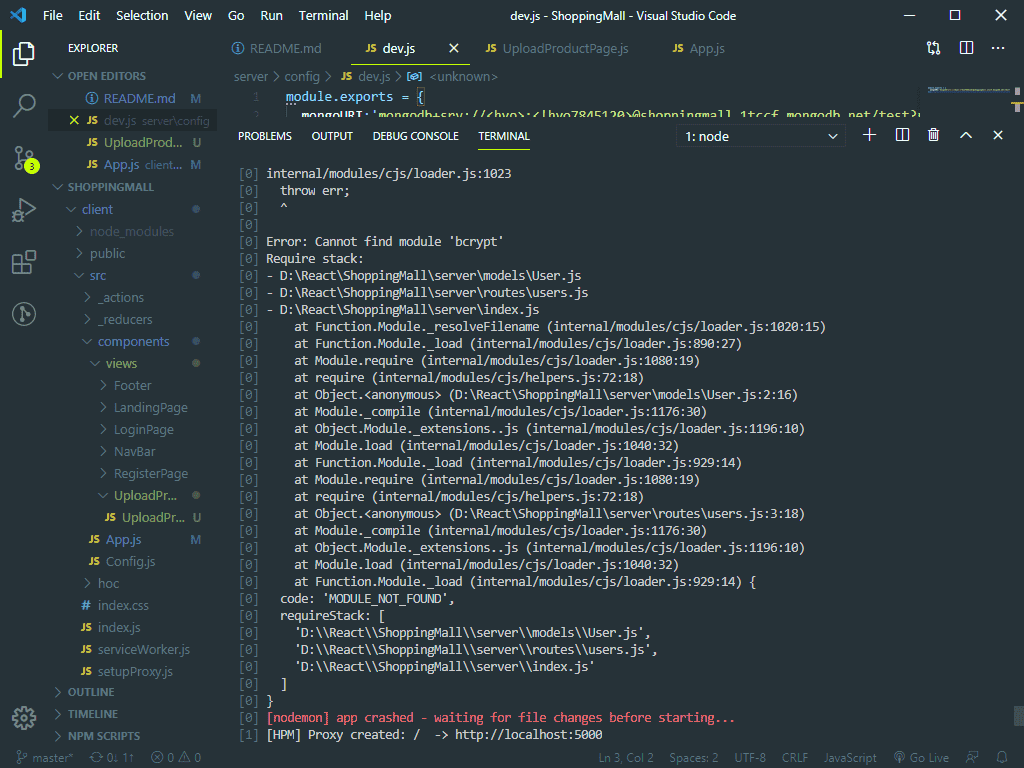Synchronize changes in status bar
This screenshot has height=768, width=1024.
point(112,758)
